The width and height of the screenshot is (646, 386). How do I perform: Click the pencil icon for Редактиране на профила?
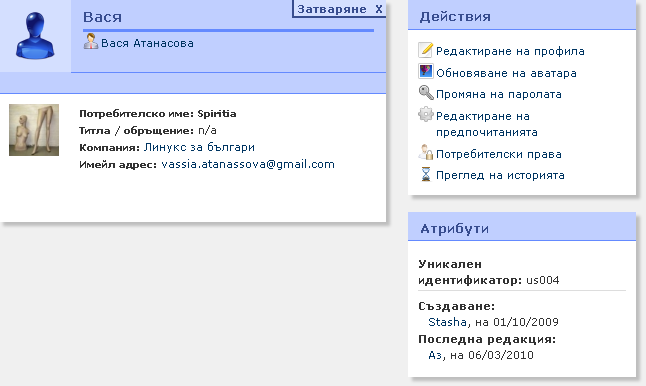point(426,50)
